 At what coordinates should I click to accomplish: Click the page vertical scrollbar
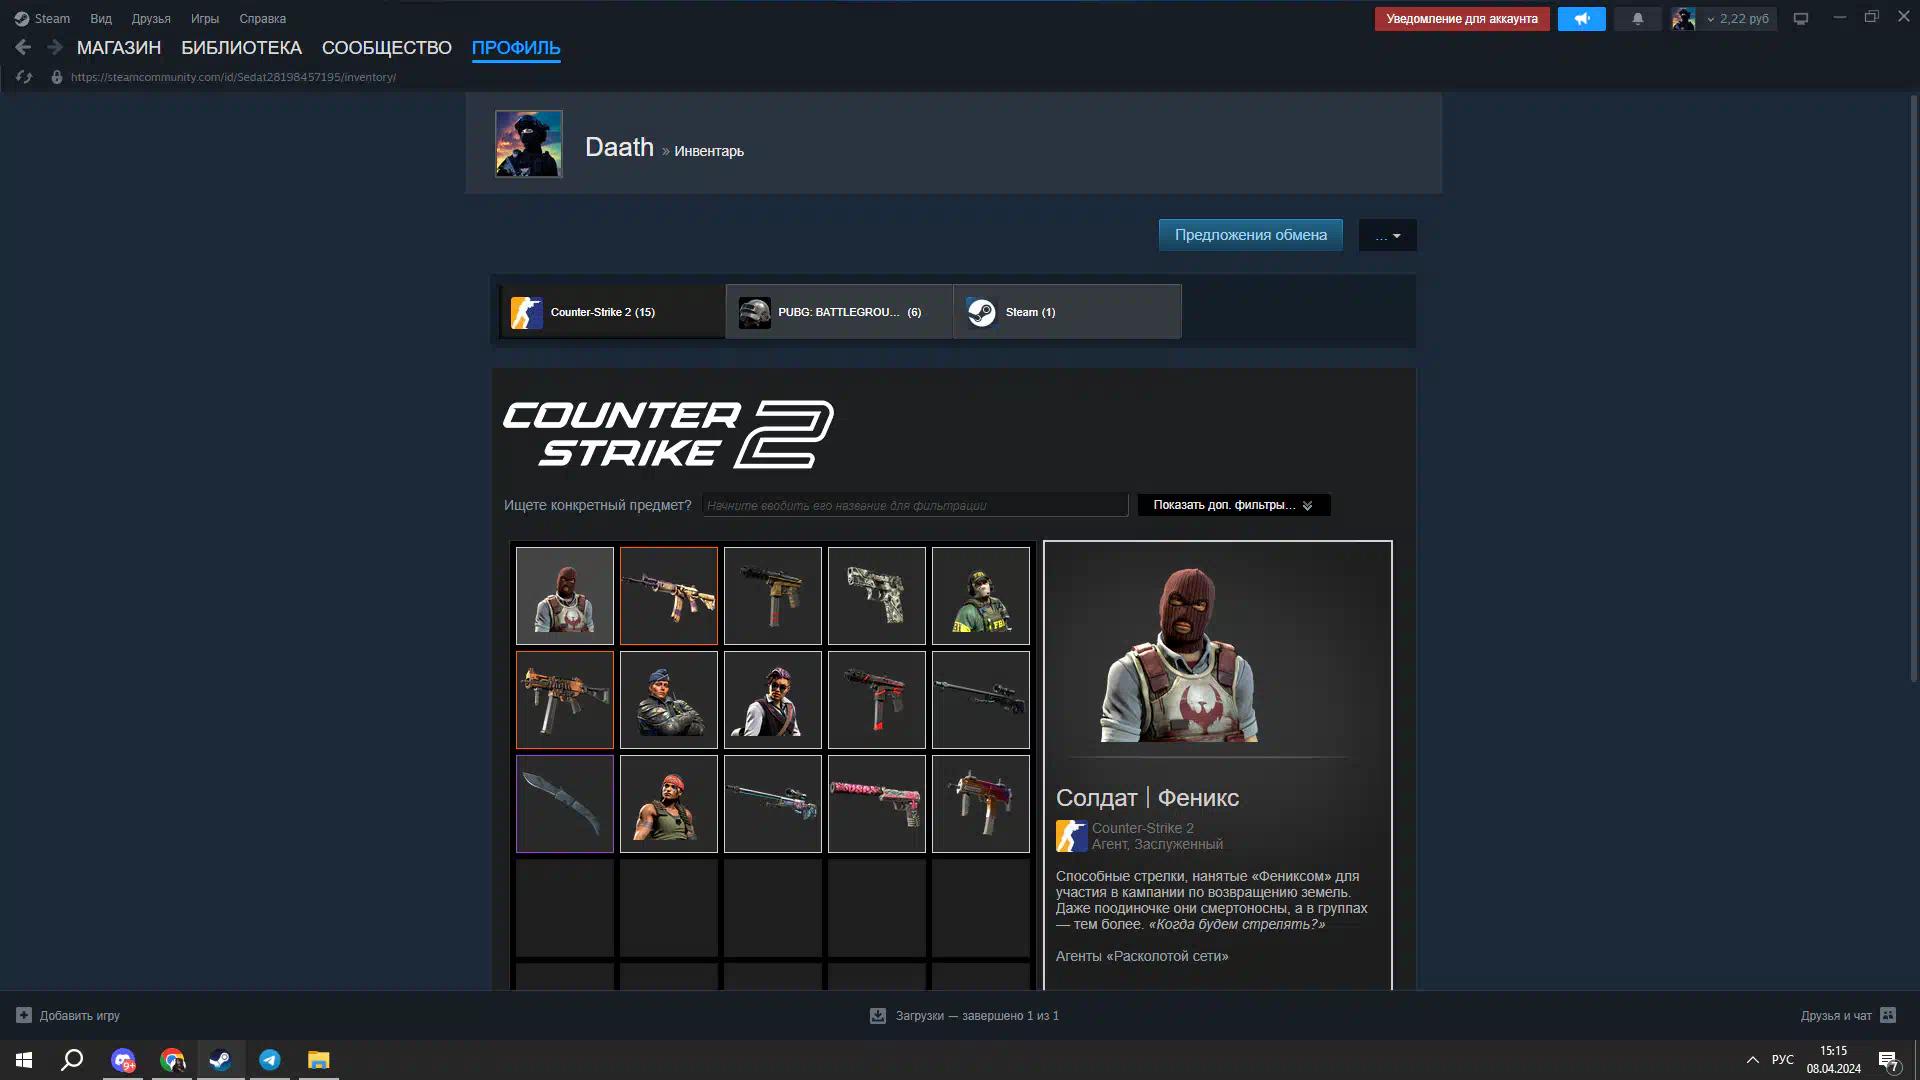pos(1914,390)
